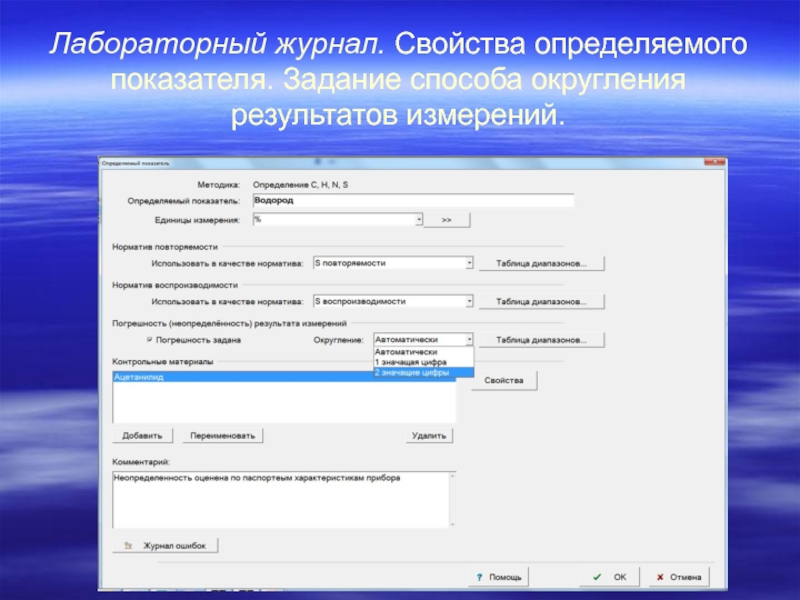Close the Определяемый показатель dialog window
The width and height of the screenshot is (800, 600).
click(711, 161)
